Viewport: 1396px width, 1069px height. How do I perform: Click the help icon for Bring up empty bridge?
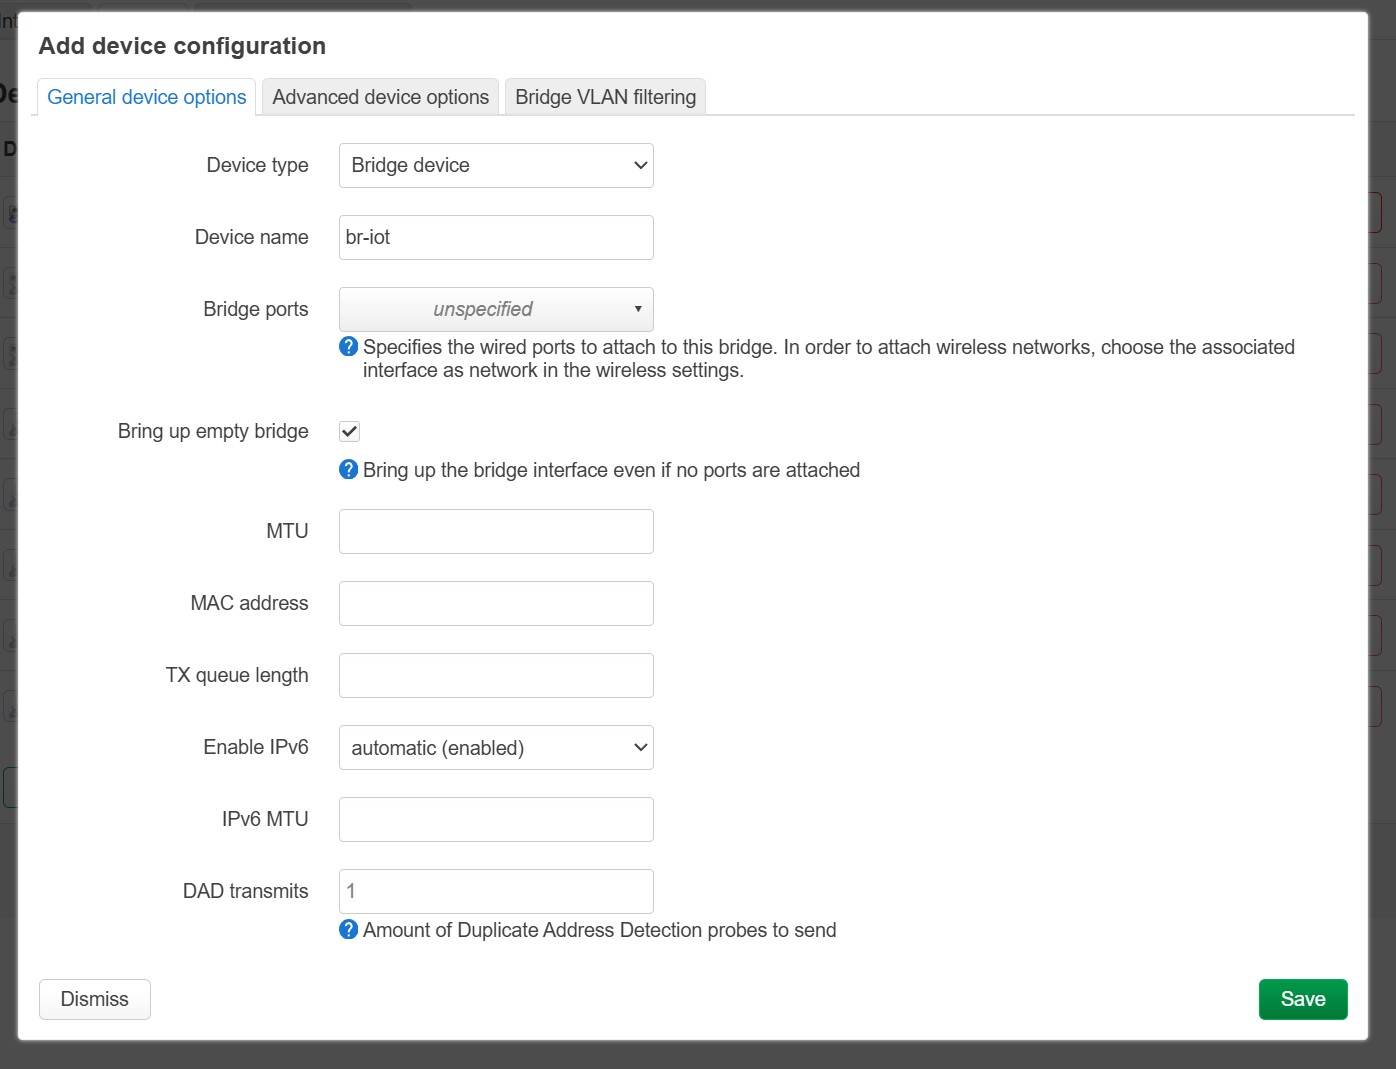(x=348, y=470)
